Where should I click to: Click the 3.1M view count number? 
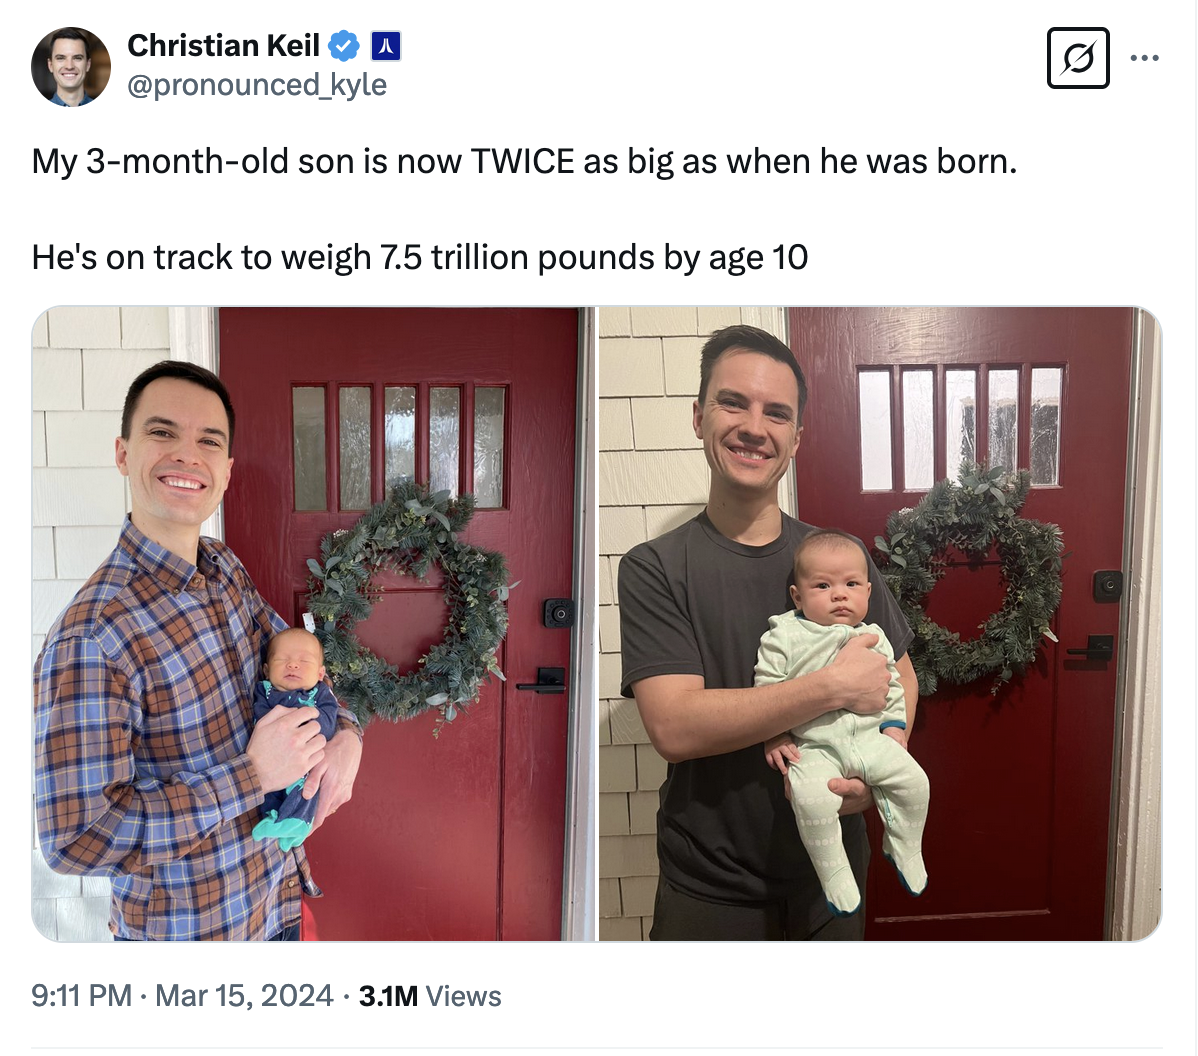coord(388,996)
